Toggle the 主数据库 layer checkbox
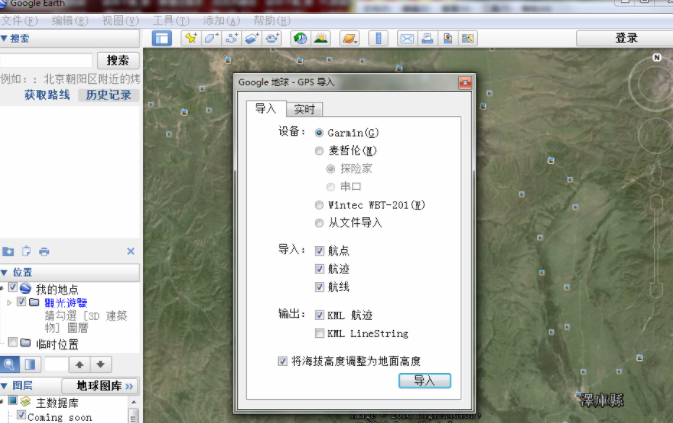Viewport: 673px width, 423px height. (13, 401)
